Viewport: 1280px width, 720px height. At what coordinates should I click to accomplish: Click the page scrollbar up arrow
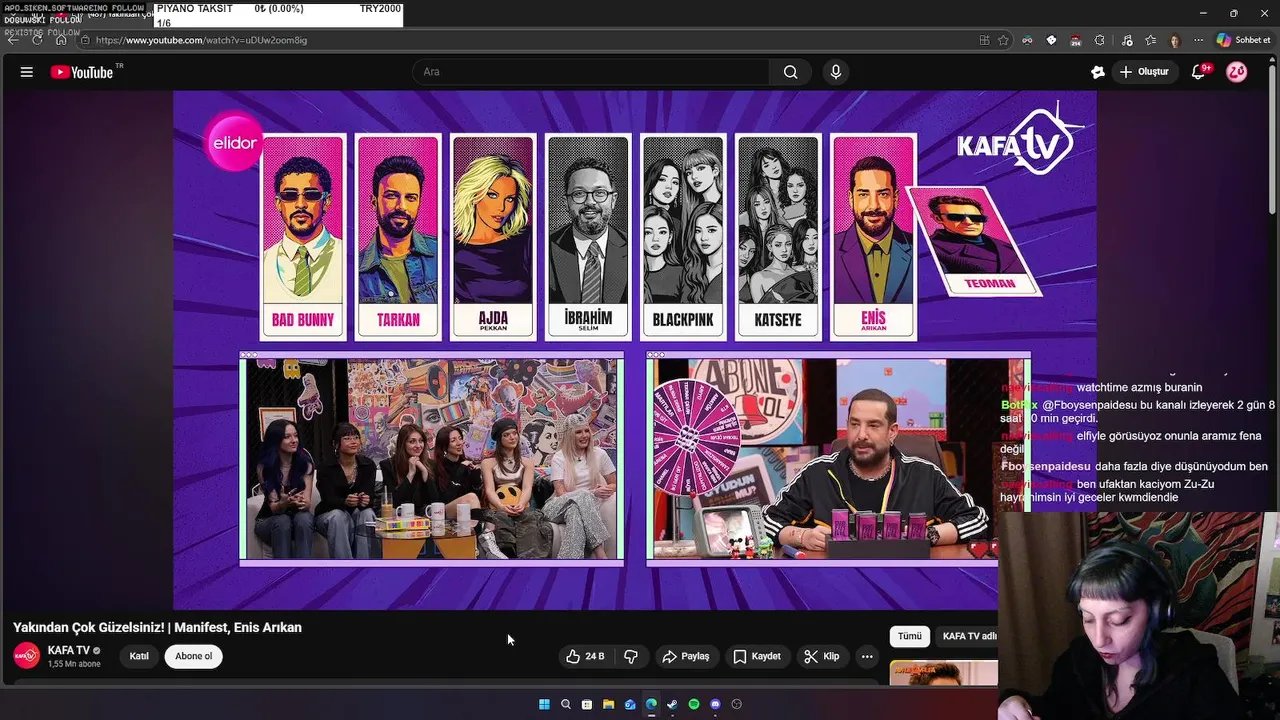click(1274, 62)
